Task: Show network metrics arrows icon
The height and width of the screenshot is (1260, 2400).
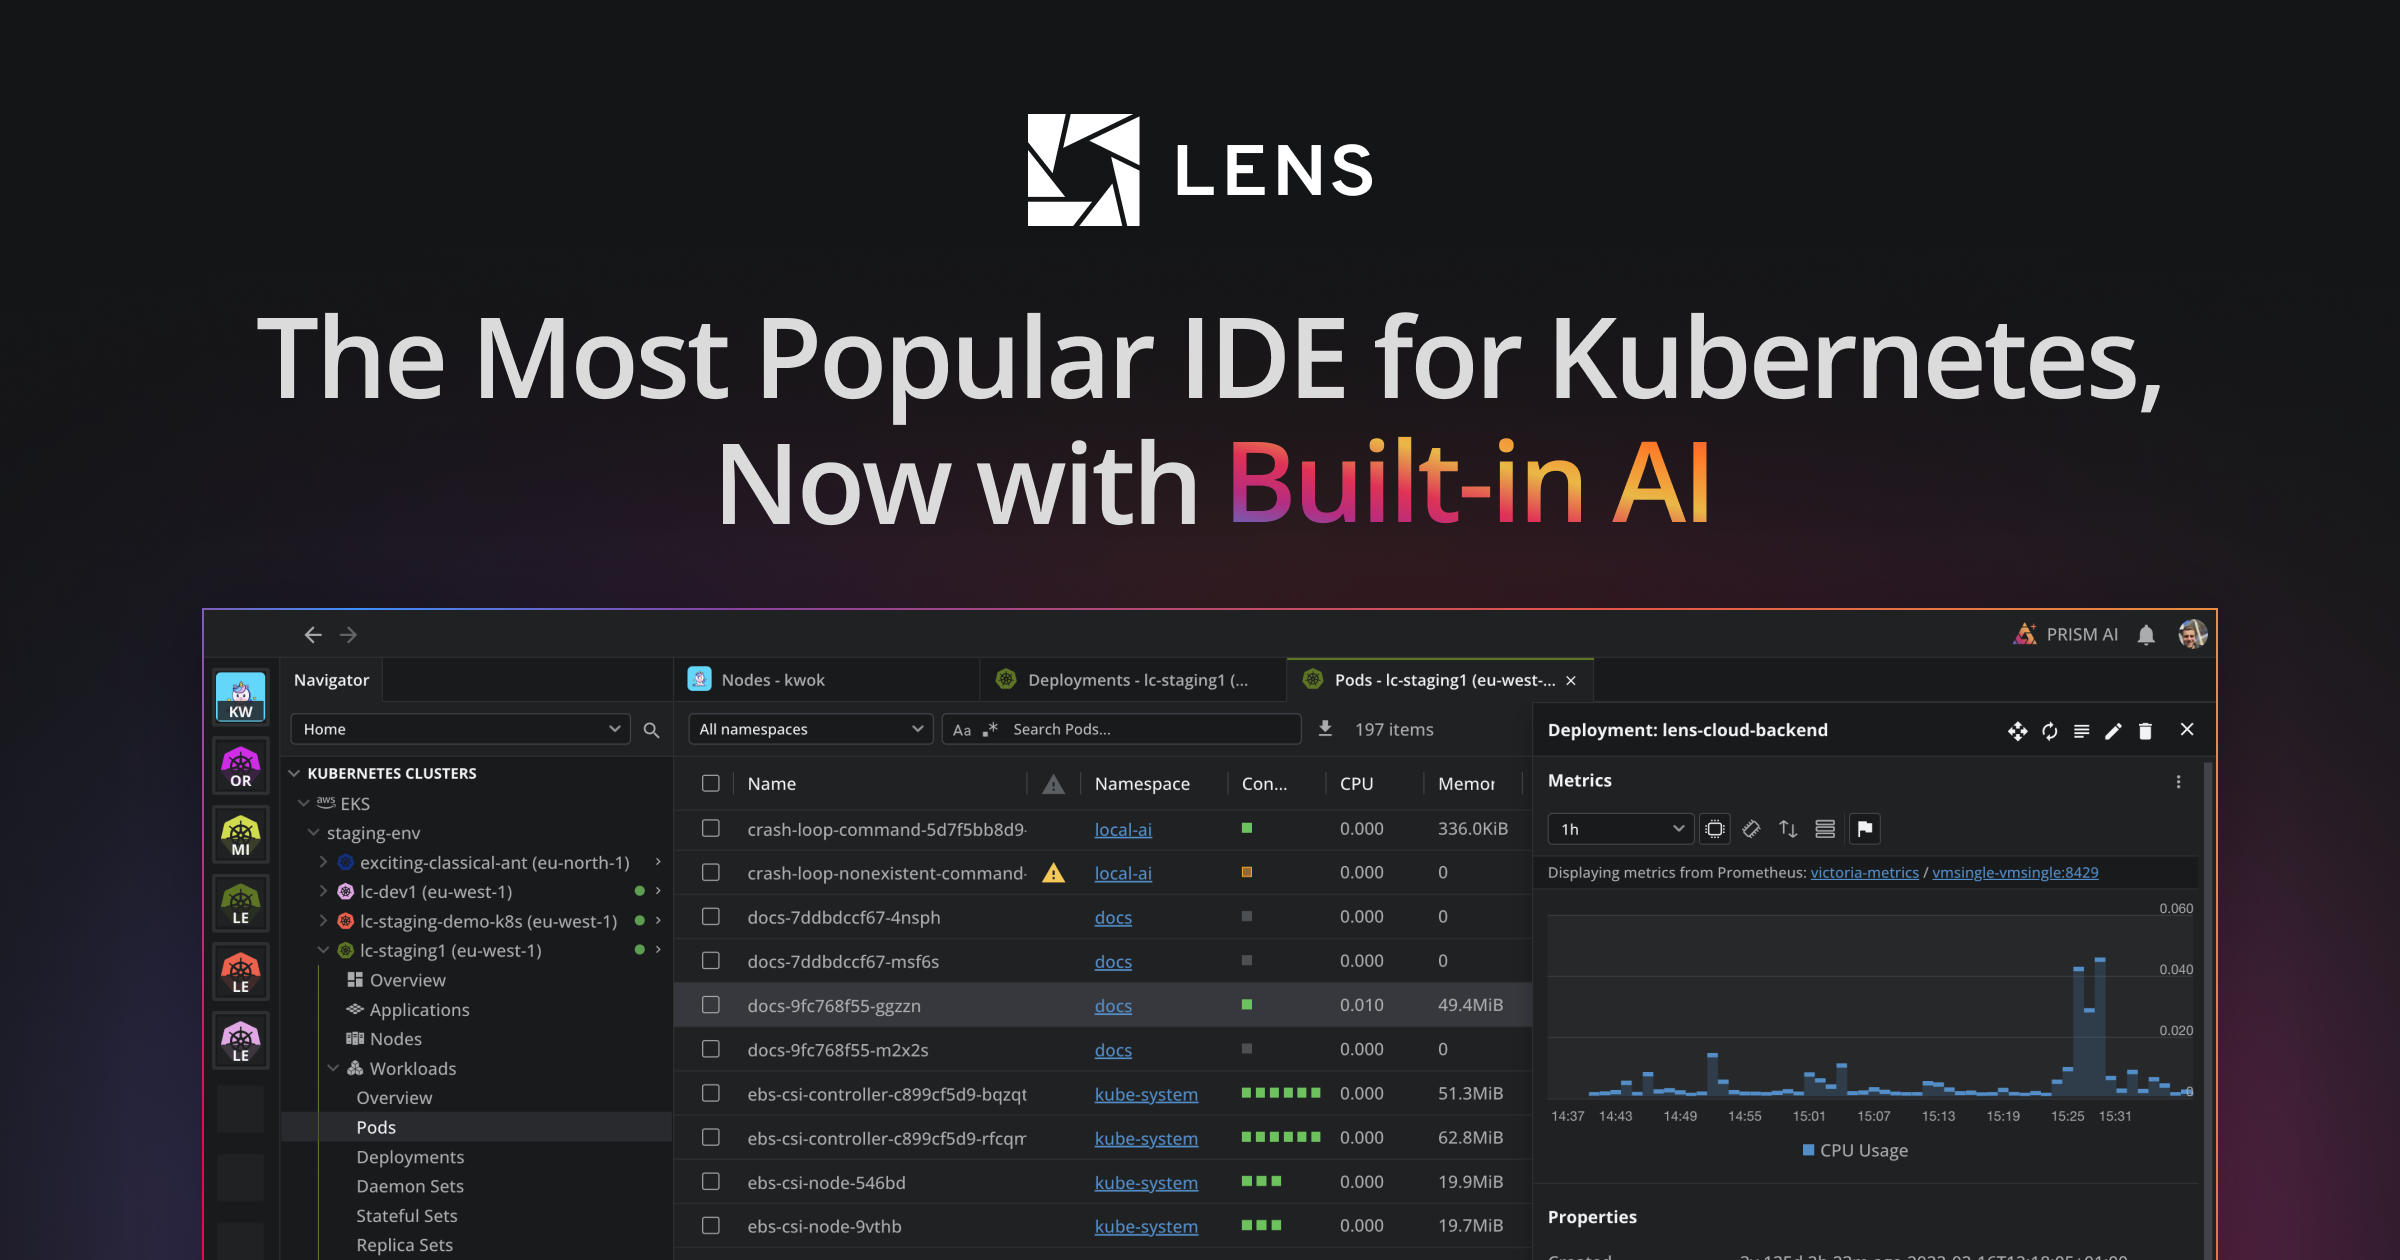Action: (1788, 829)
